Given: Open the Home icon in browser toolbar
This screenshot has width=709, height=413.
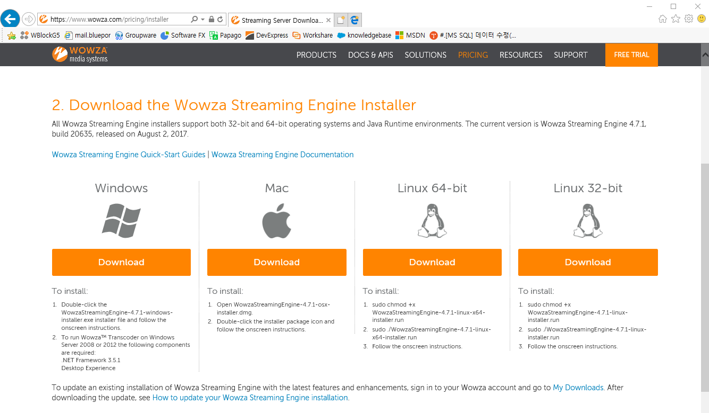Looking at the screenshot, I should (662, 19).
